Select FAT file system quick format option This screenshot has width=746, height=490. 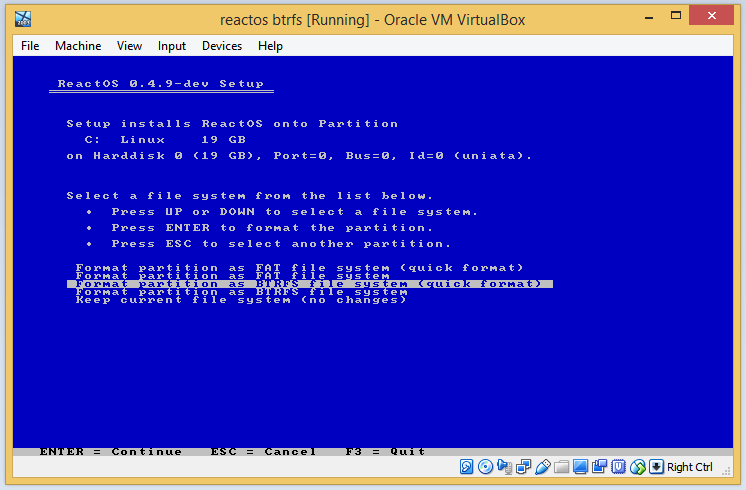[x=299, y=267]
